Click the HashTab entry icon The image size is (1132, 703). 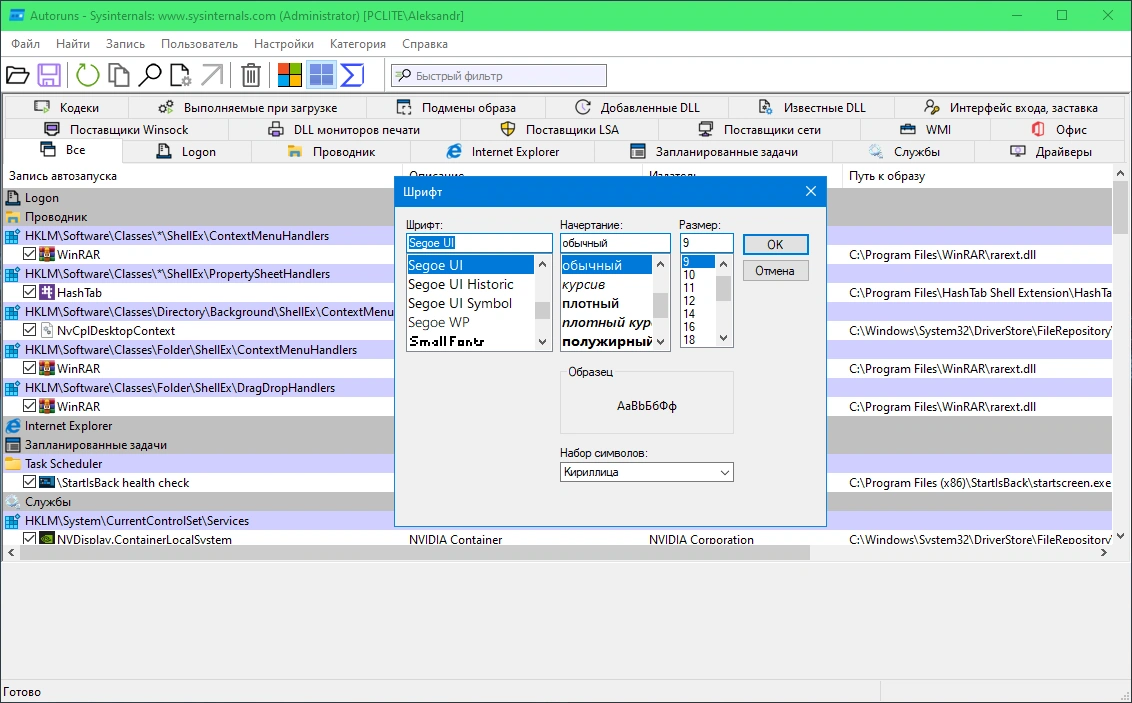pyautogui.click(x=47, y=292)
